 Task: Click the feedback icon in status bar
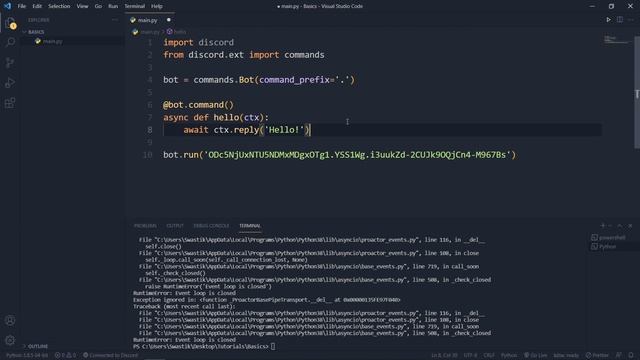(x=619, y=355)
